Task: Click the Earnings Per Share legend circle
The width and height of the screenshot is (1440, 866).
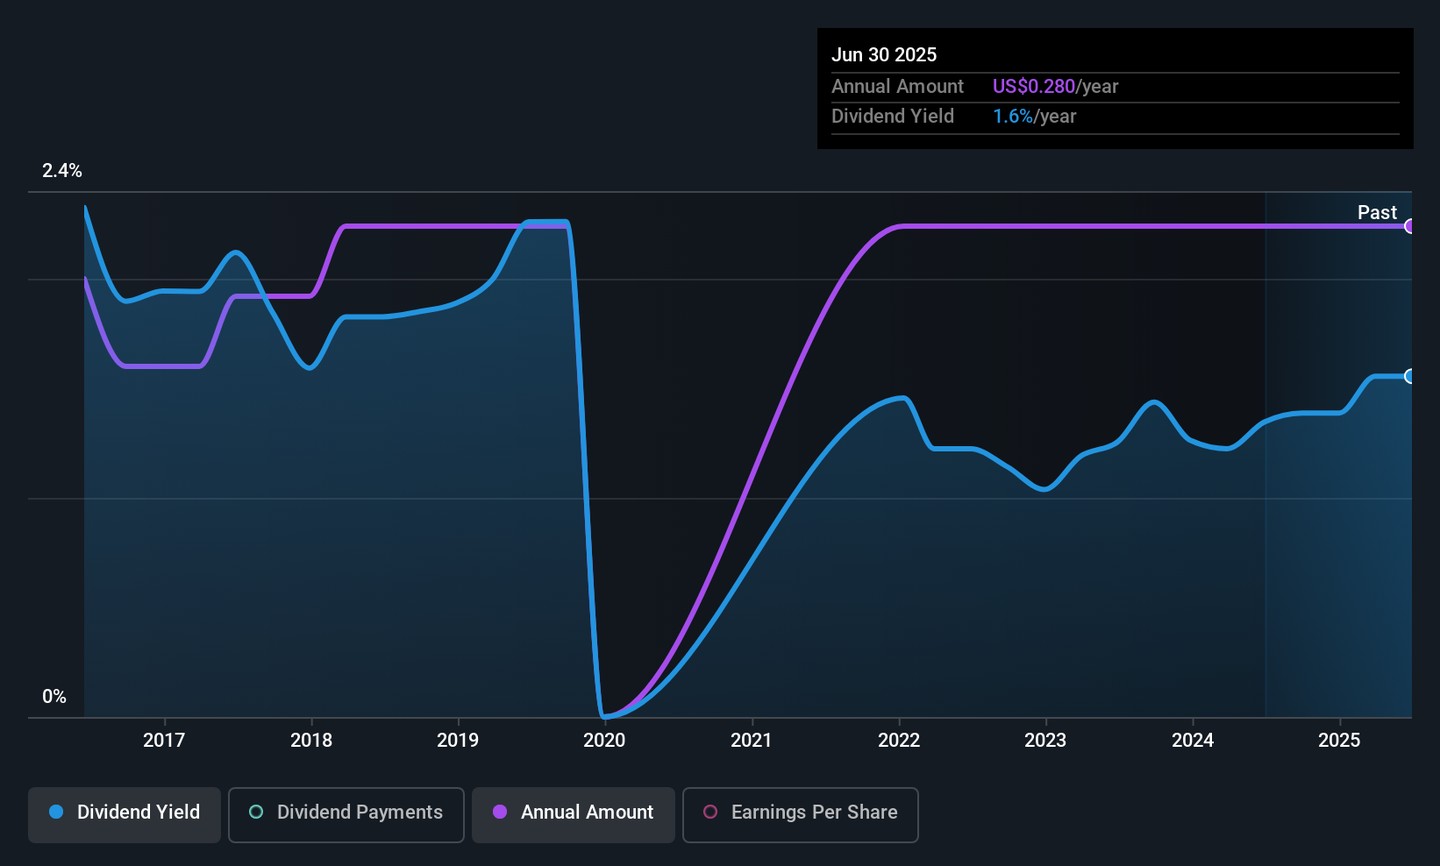Action: click(710, 812)
